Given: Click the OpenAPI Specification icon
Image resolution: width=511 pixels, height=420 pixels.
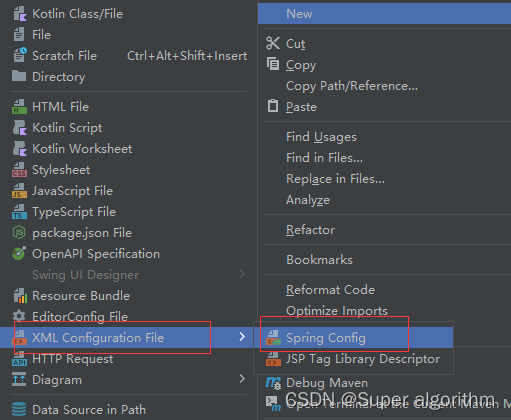Looking at the screenshot, I should click(19, 253).
